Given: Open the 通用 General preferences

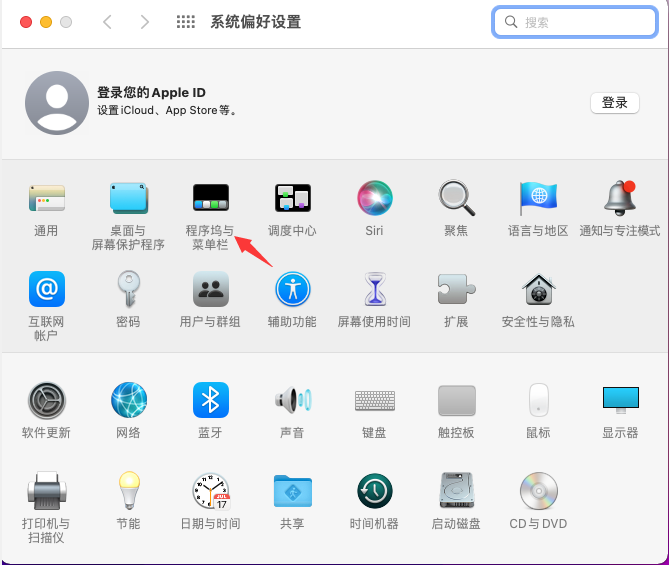Looking at the screenshot, I should coord(47,198).
